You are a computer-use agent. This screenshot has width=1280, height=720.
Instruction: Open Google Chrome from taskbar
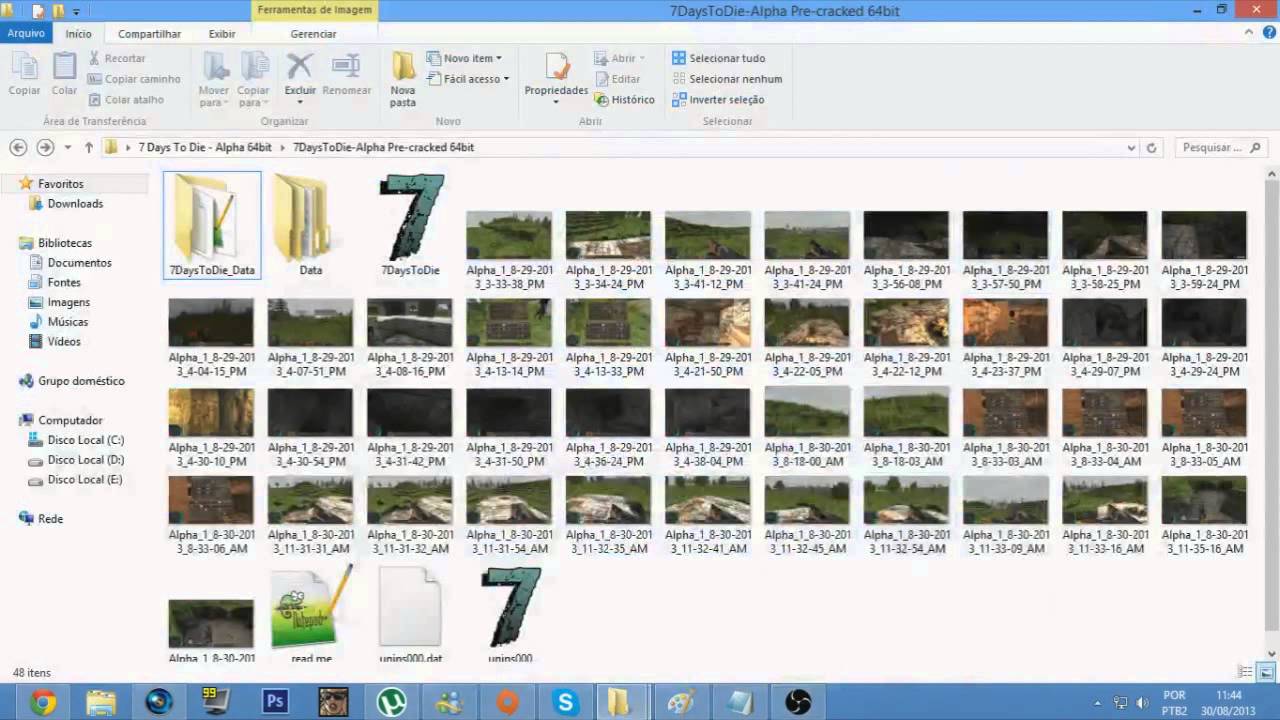point(42,702)
